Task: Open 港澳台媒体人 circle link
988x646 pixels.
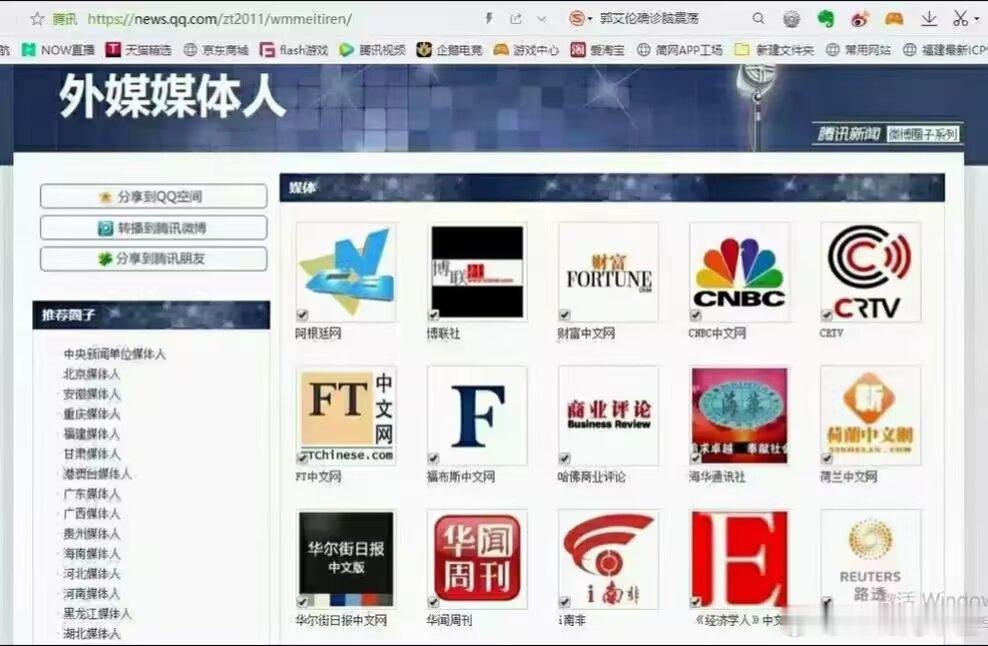Action: 97,473
